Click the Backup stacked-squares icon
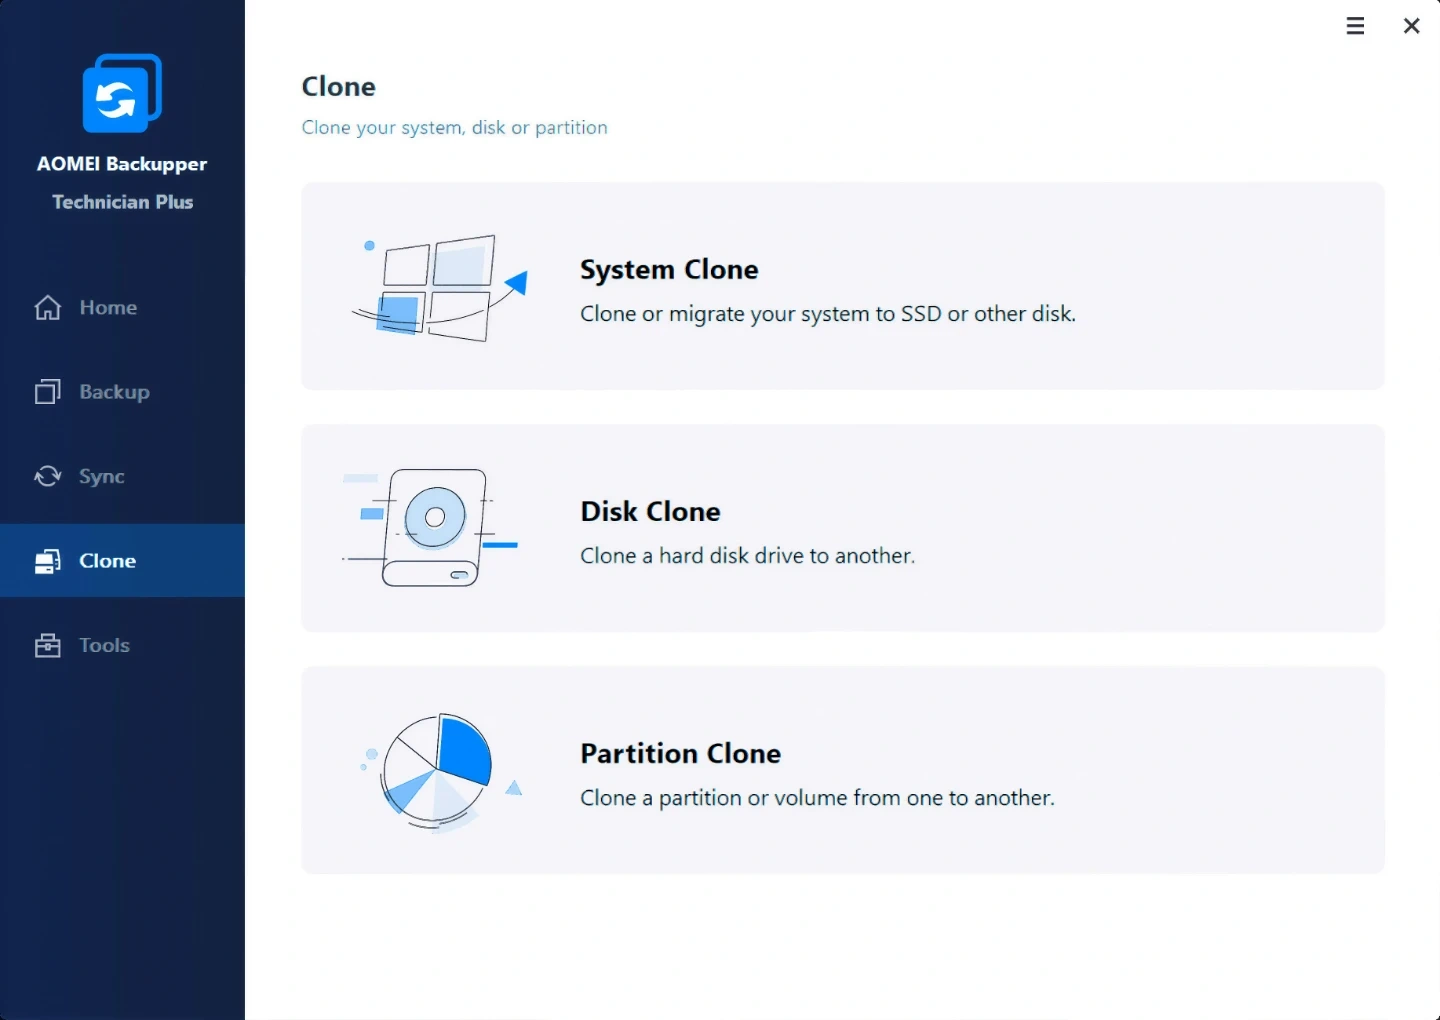 (x=48, y=392)
